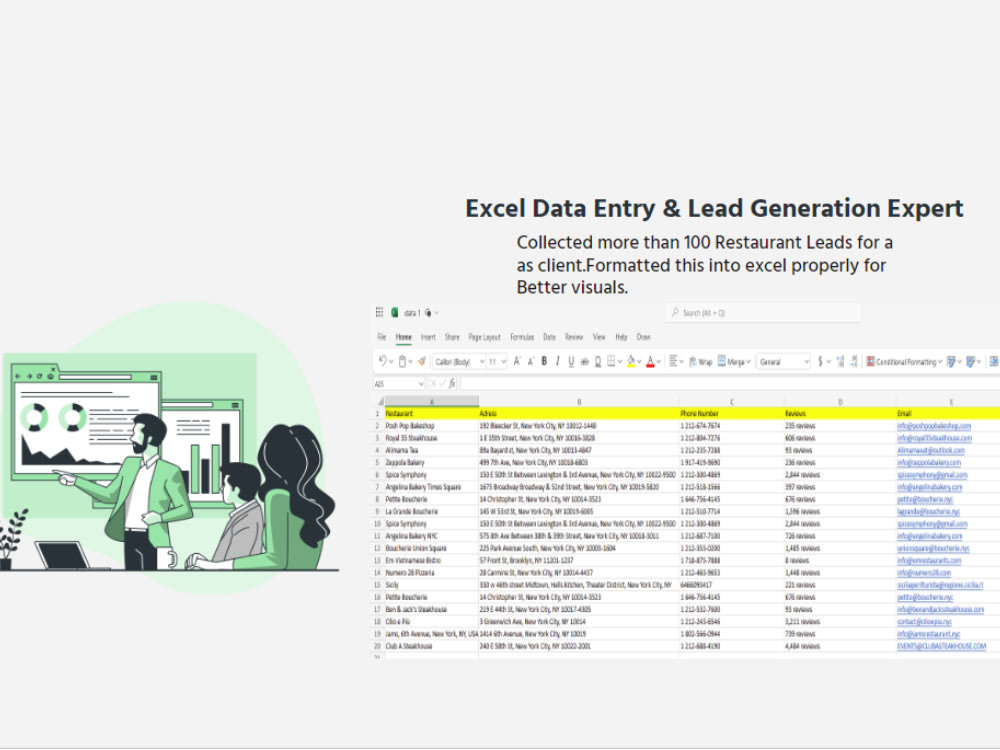1000x750 pixels.
Task: Click the Undo arrow icon
Action: [x=382, y=361]
